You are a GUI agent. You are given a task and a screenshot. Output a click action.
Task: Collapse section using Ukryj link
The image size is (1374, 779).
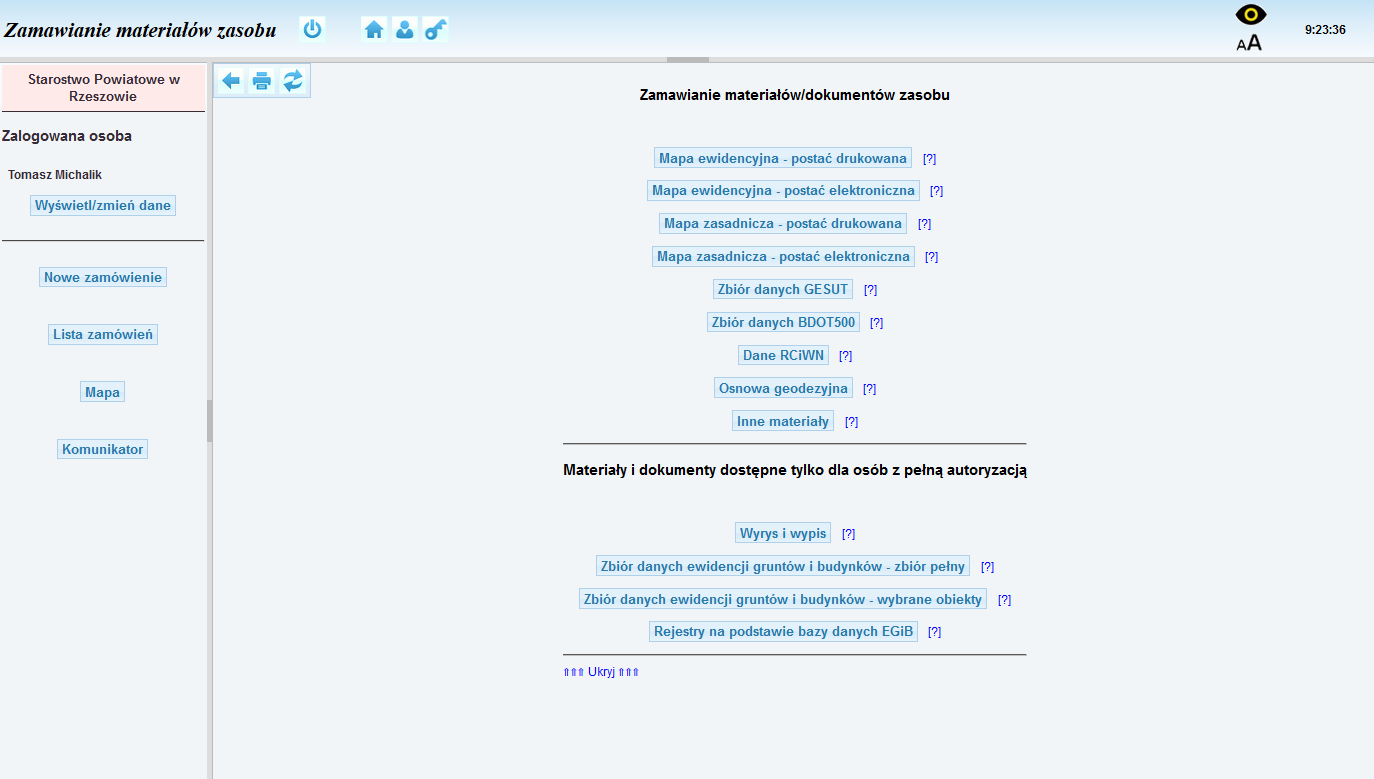coord(601,672)
